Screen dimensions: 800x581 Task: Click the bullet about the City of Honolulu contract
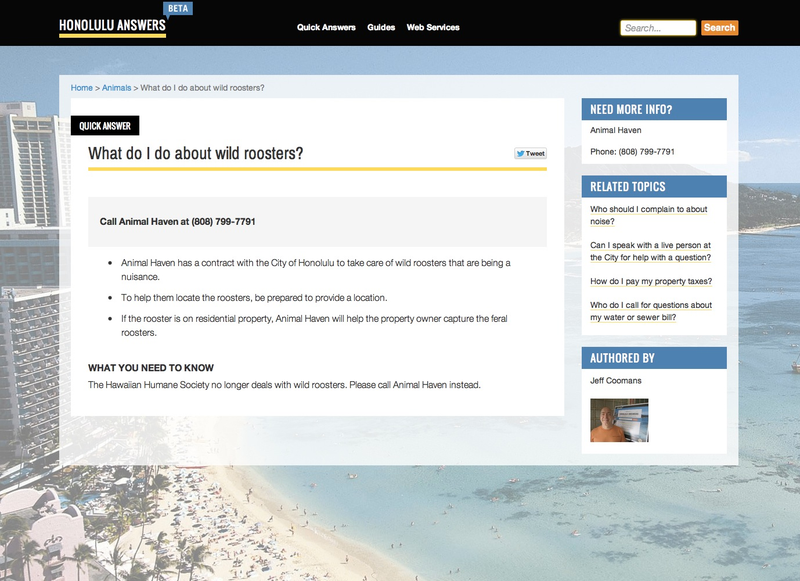[x=316, y=270]
